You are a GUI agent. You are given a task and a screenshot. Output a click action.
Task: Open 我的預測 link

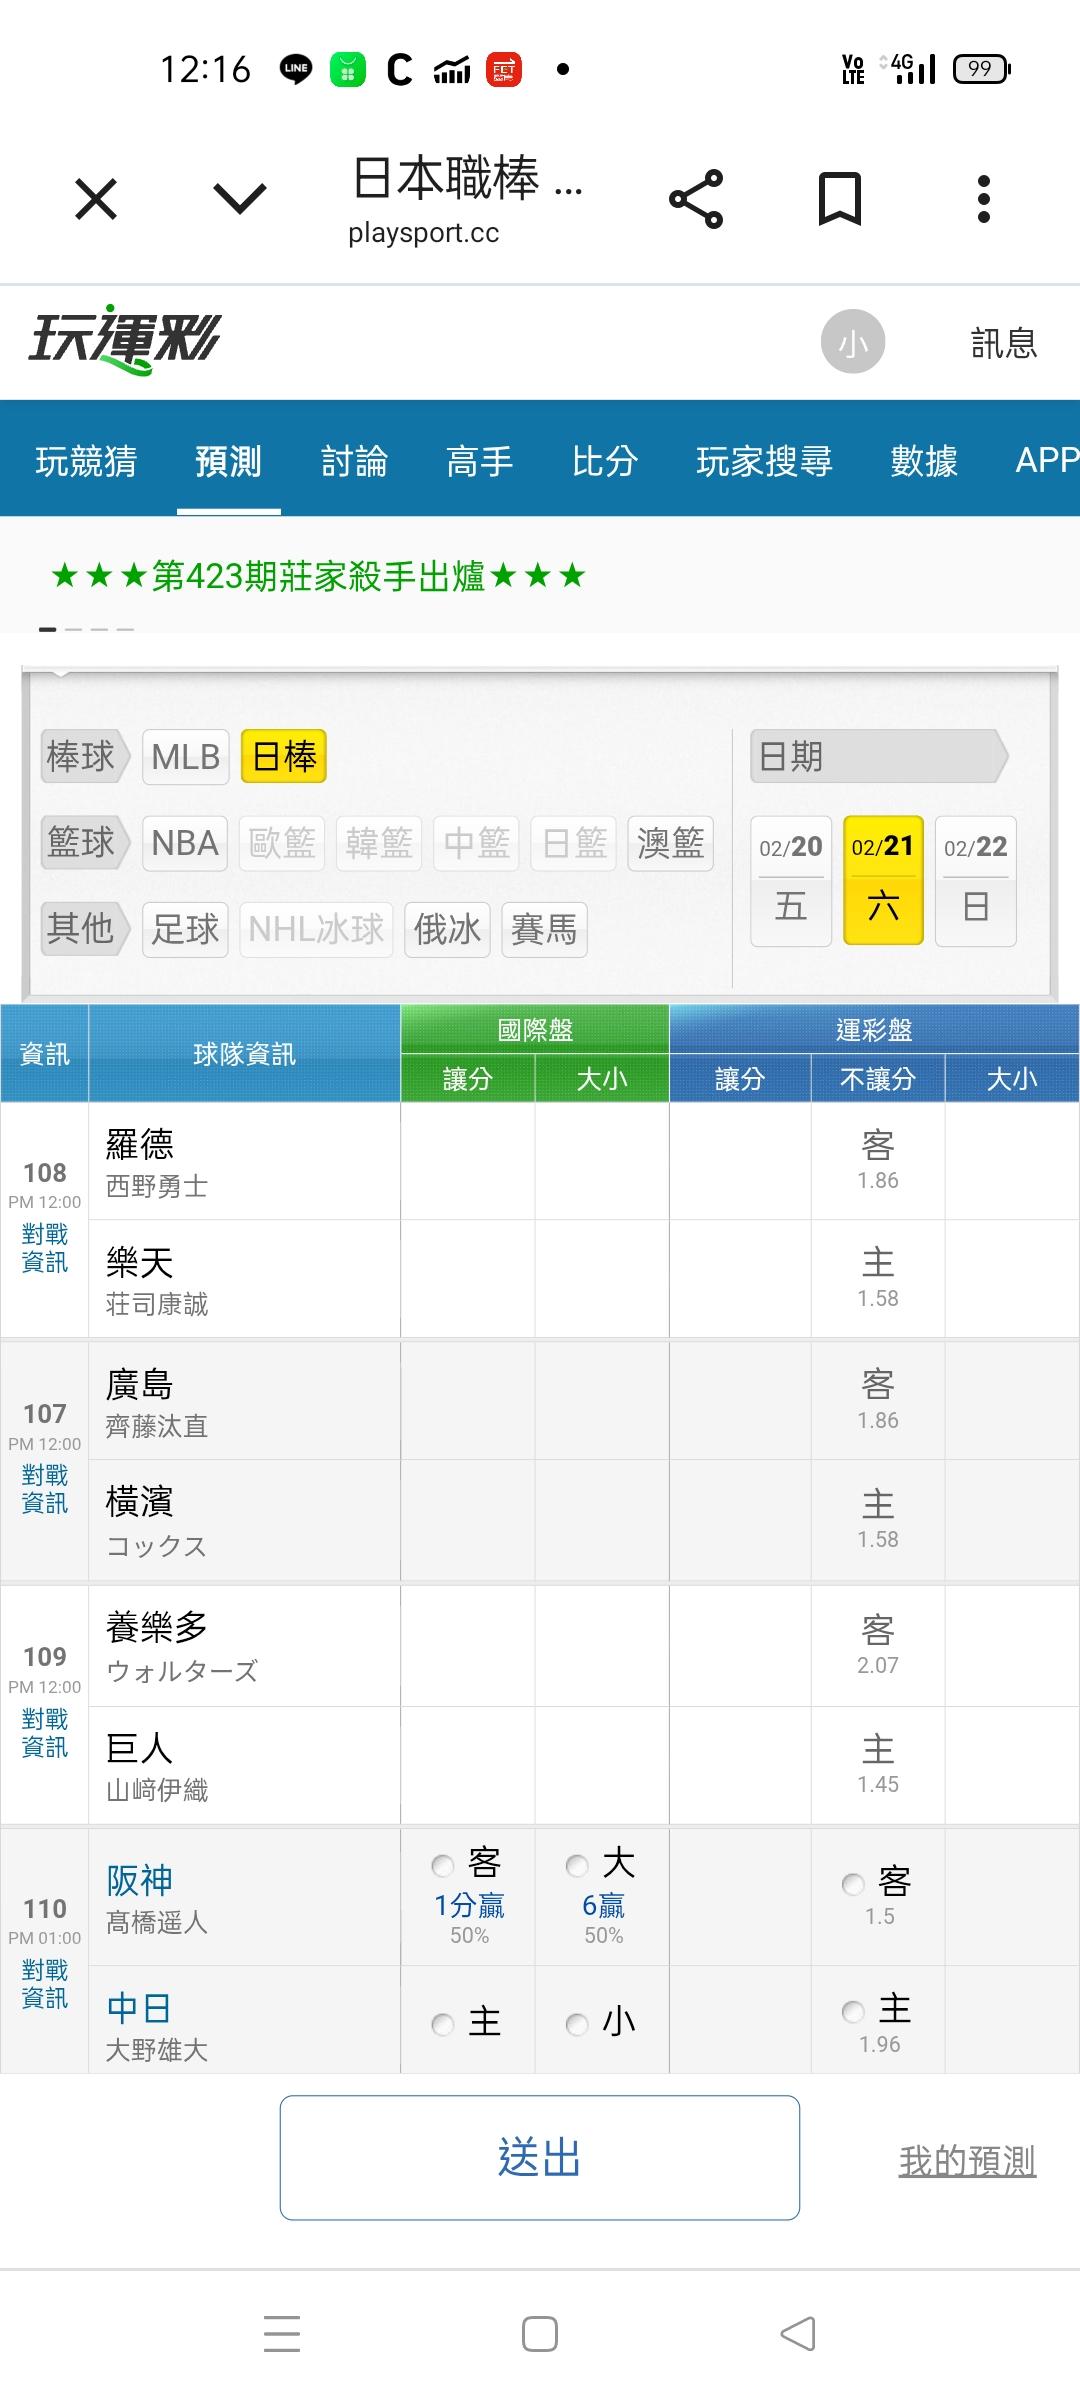click(967, 2161)
